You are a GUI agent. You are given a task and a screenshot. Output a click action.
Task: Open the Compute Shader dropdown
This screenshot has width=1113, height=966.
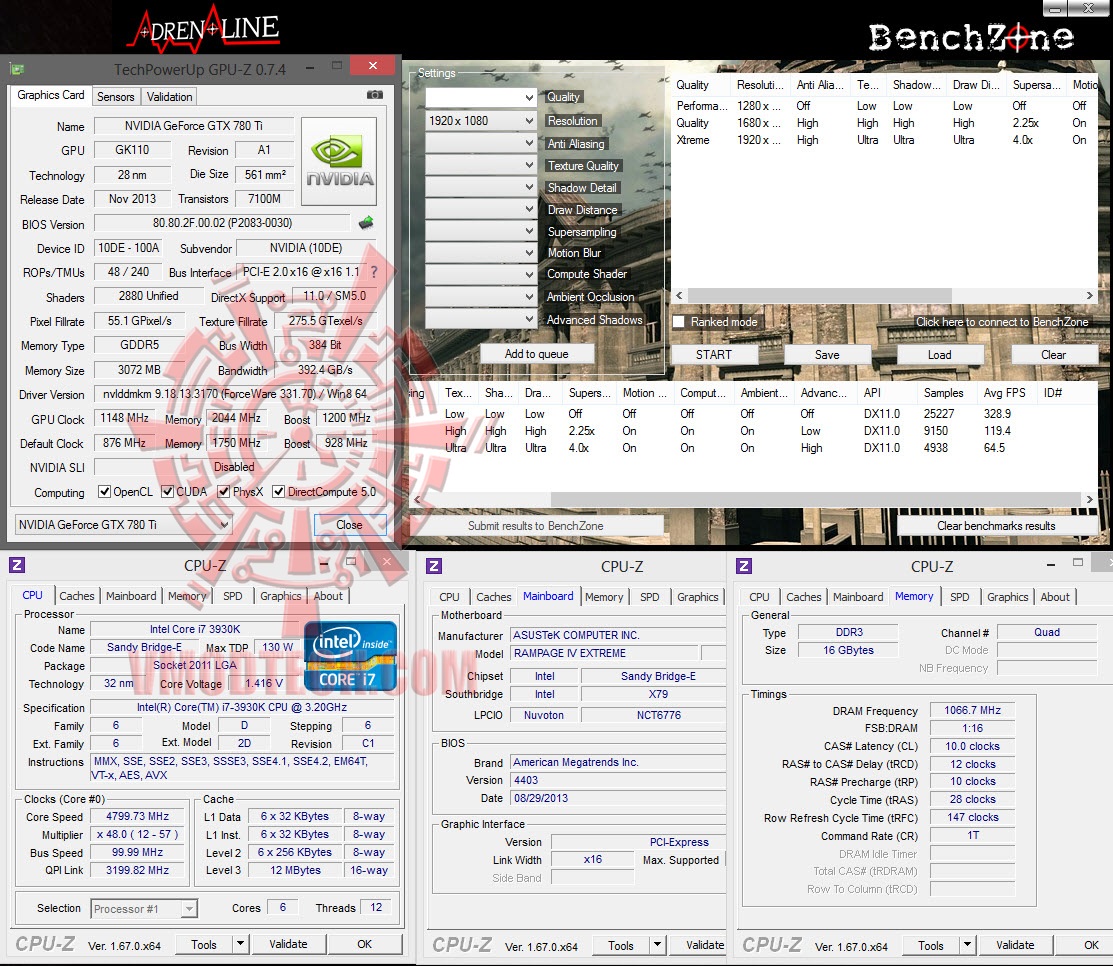click(481, 275)
